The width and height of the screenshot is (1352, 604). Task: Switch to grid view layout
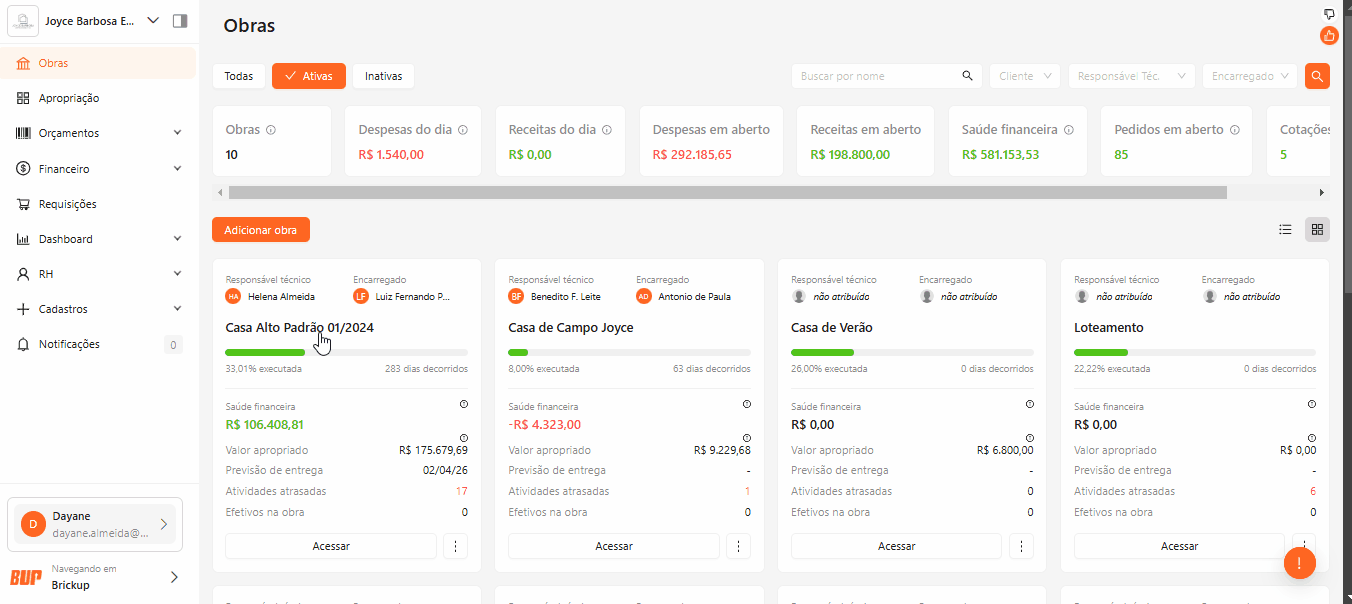(x=1317, y=230)
